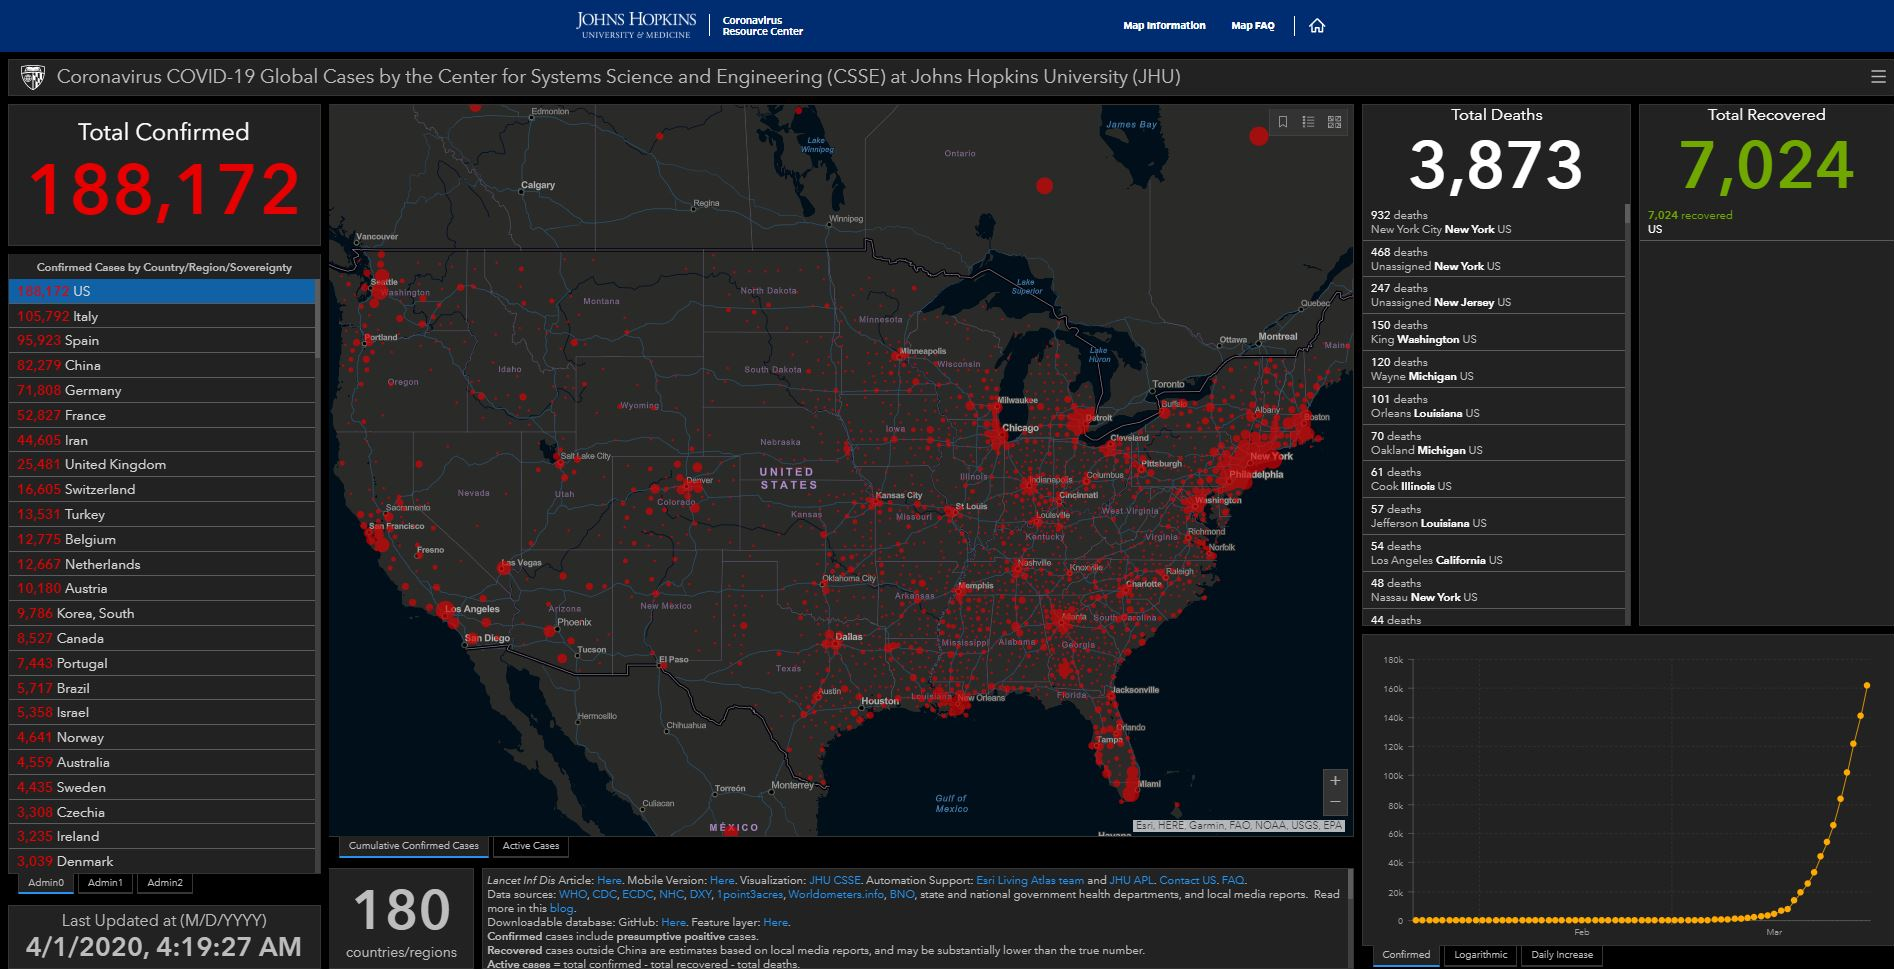Open the map bookmarks icon
Image resolution: width=1894 pixels, height=969 pixels.
(x=1283, y=122)
